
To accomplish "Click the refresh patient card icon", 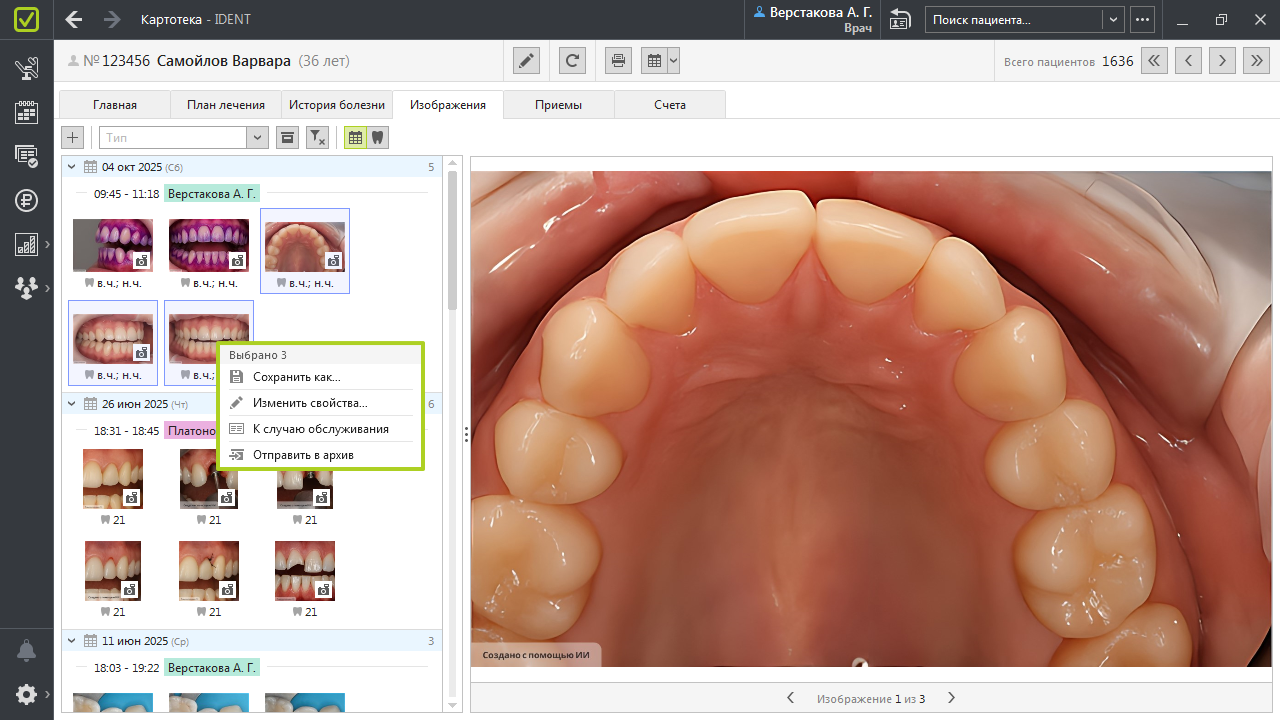I will pyautogui.click(x=572, y=61).
